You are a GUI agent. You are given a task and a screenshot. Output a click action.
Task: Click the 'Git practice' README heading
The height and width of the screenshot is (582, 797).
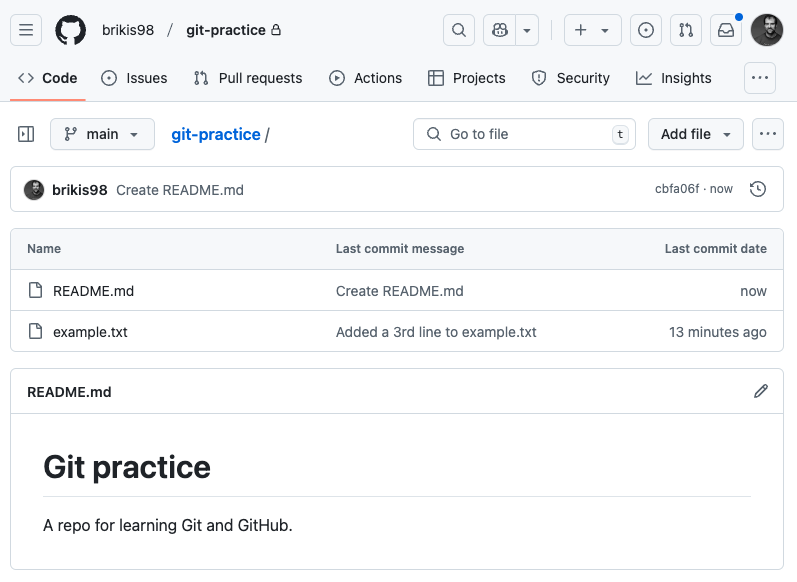point(127,467)
